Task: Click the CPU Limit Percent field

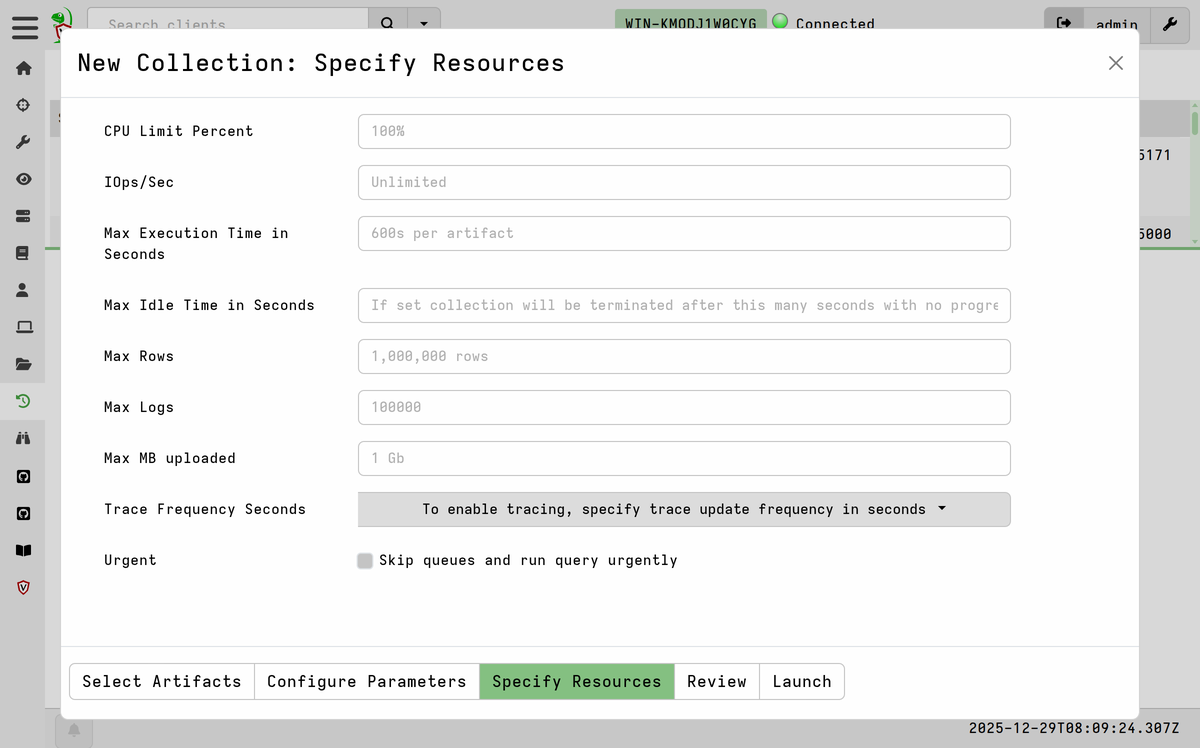Action: (684, 131)
